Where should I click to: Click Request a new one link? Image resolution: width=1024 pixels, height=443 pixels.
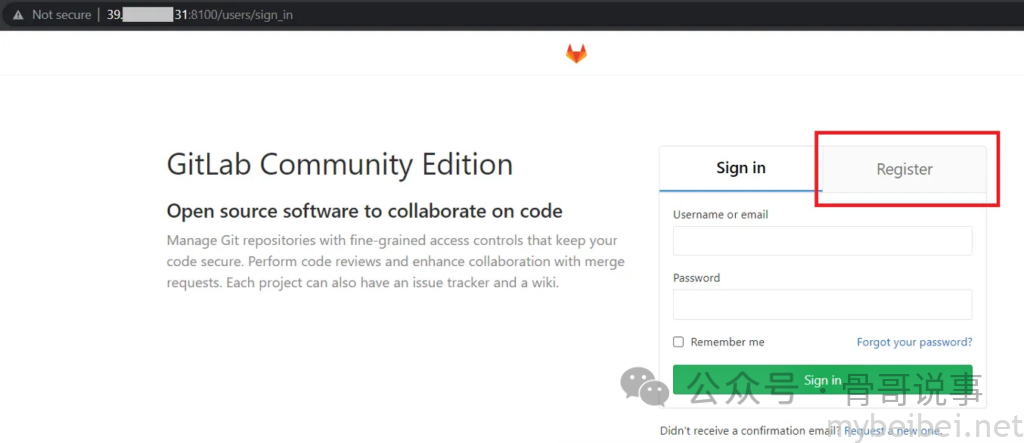tap(893, 431)
